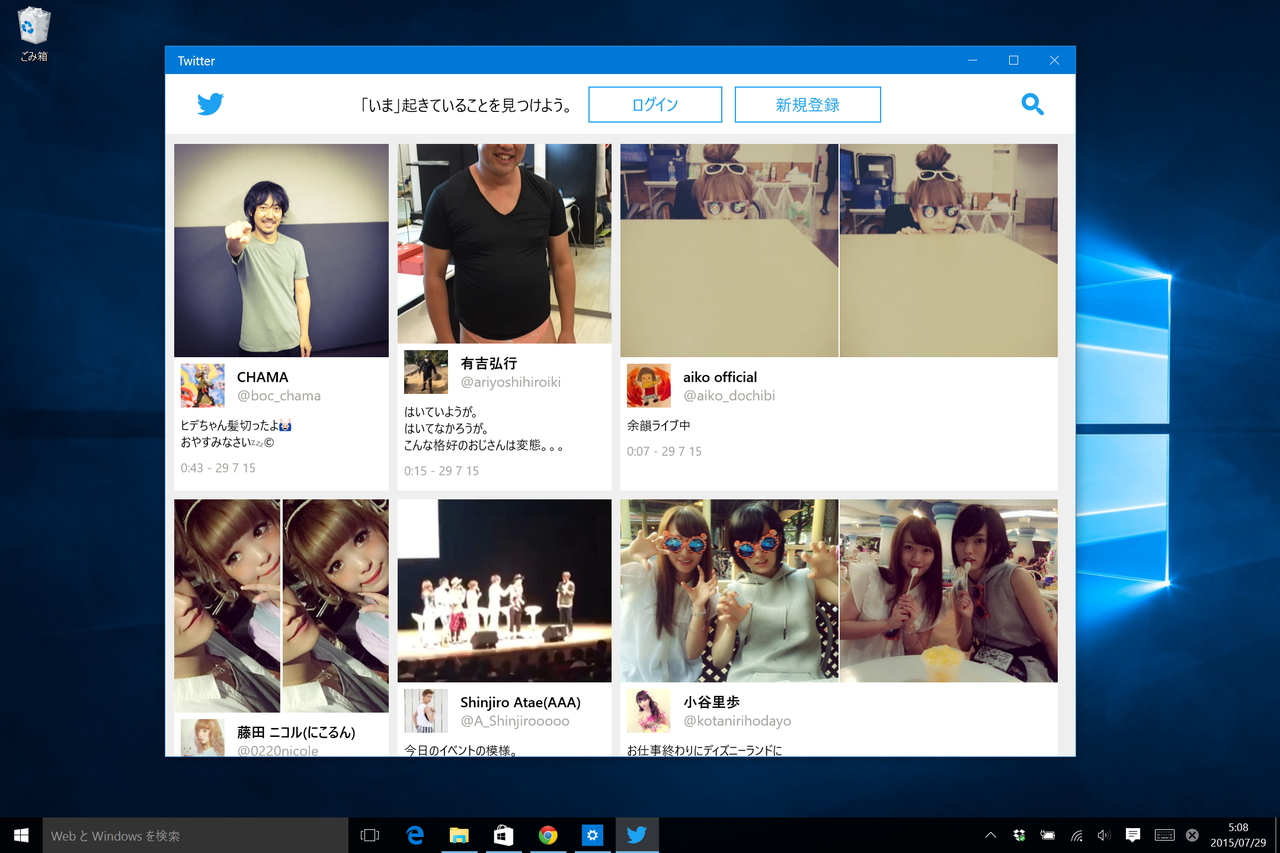Click the Windows search box on the taskbar
The width and height of the screenshot is (1280, 853).
[x=195, y=834]
